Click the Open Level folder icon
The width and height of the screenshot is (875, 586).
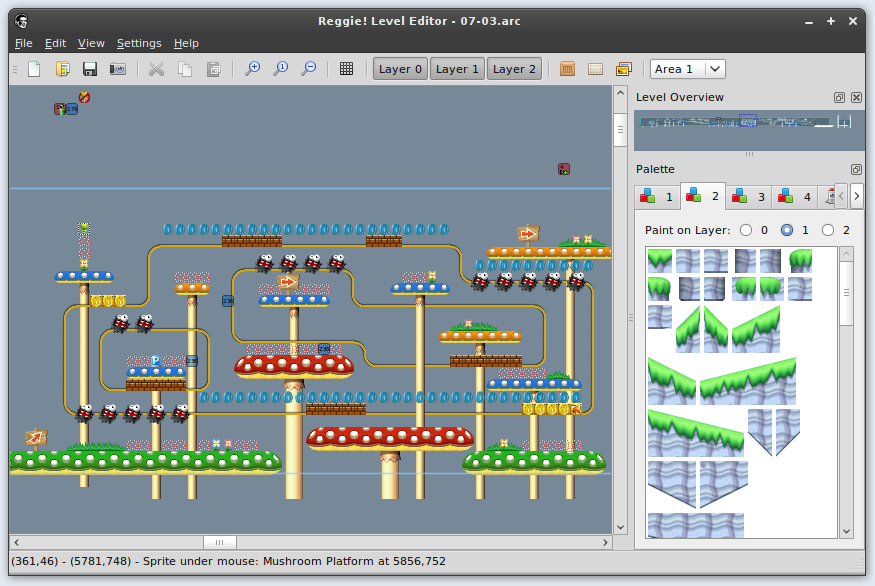point(62,69)
